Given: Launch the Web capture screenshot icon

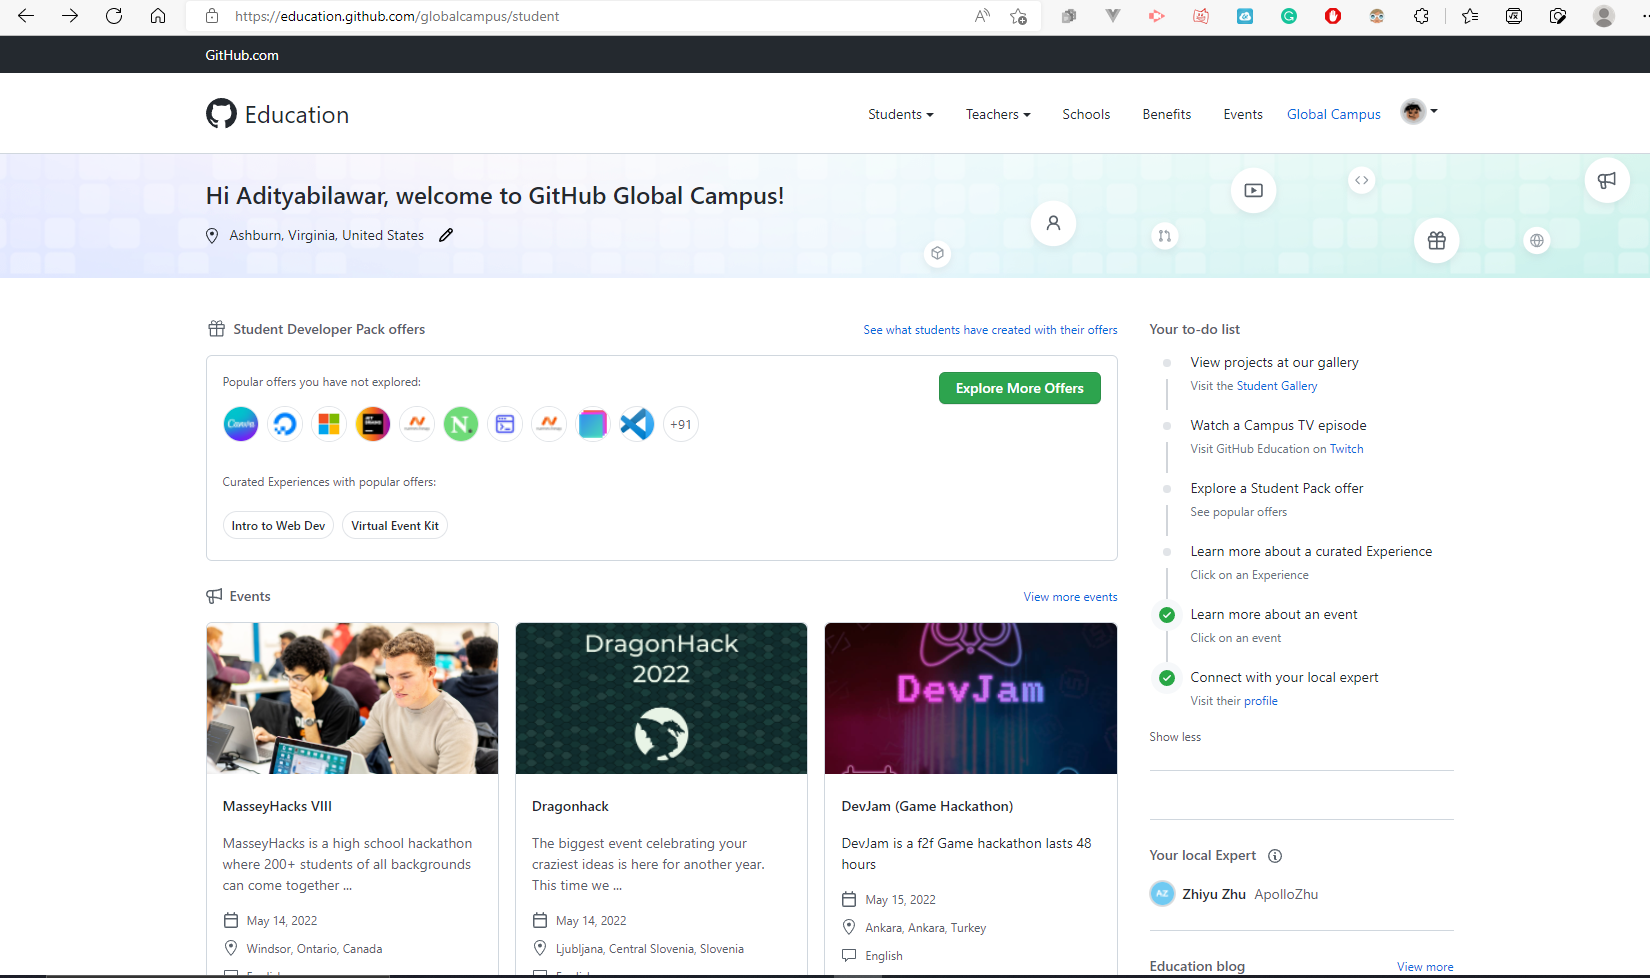Looking at the screenshot, I should [1558, 16].
